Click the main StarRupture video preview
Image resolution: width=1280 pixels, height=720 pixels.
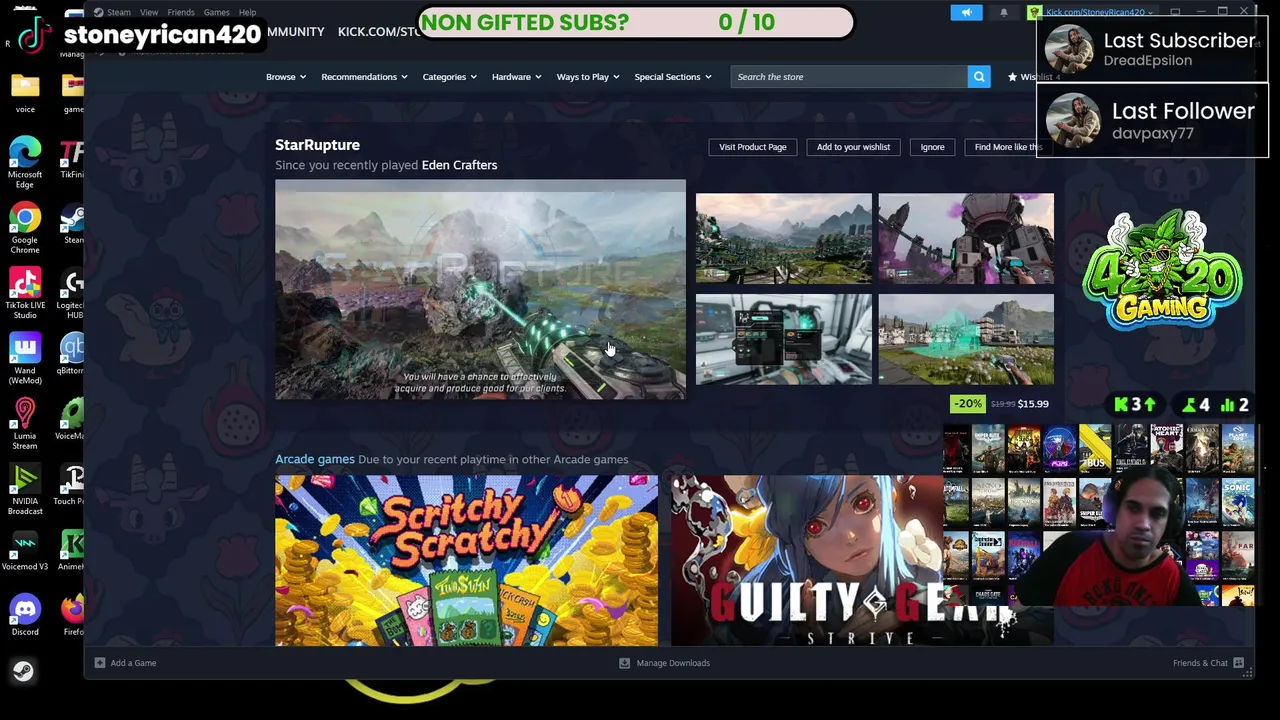[480, 290]
